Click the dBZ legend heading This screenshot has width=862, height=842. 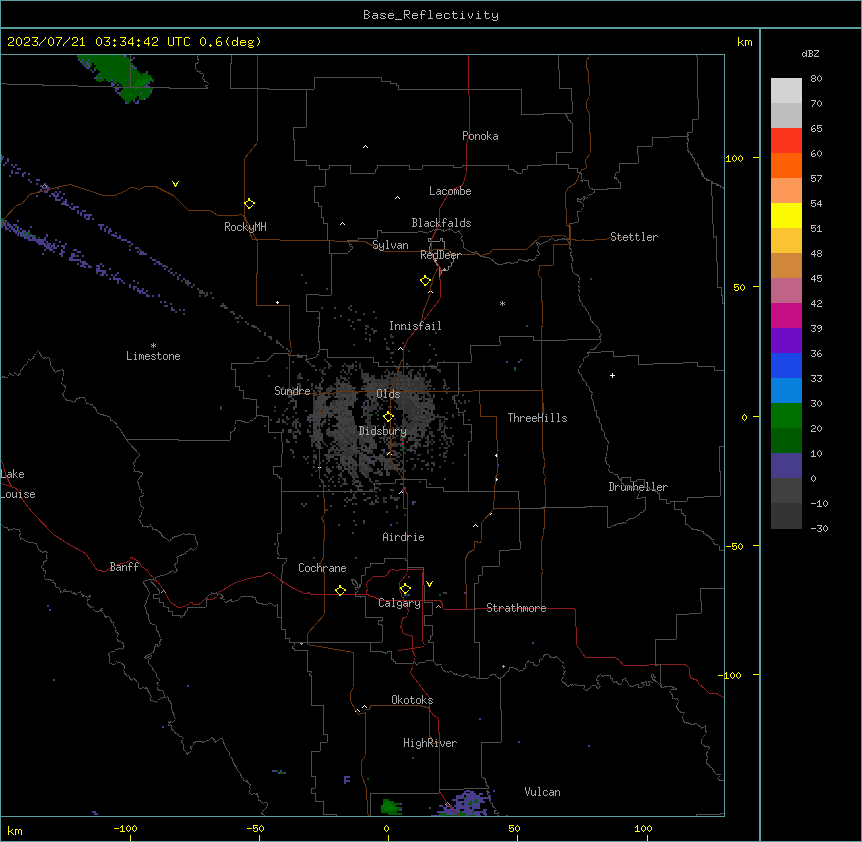pyautogui.click(x=810, y=54)
